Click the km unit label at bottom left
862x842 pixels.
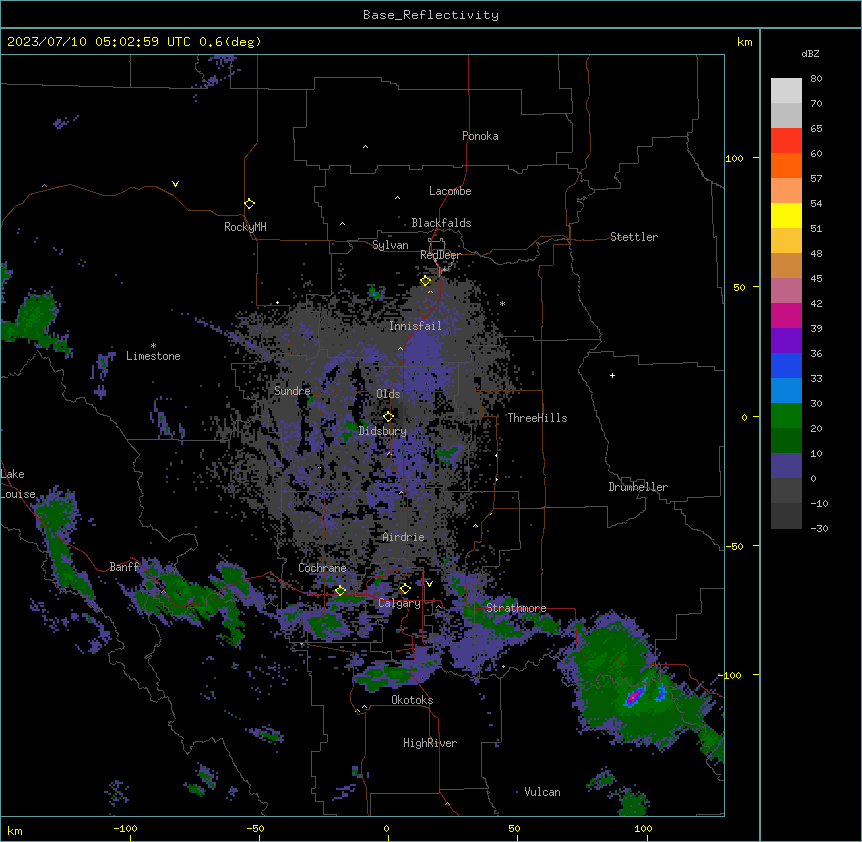click(15, 830)
